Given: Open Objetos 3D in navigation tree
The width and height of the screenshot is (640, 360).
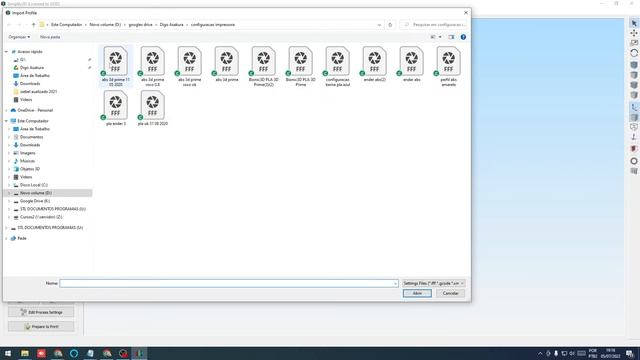Looking at the screenshot, I should pos(30,169).
